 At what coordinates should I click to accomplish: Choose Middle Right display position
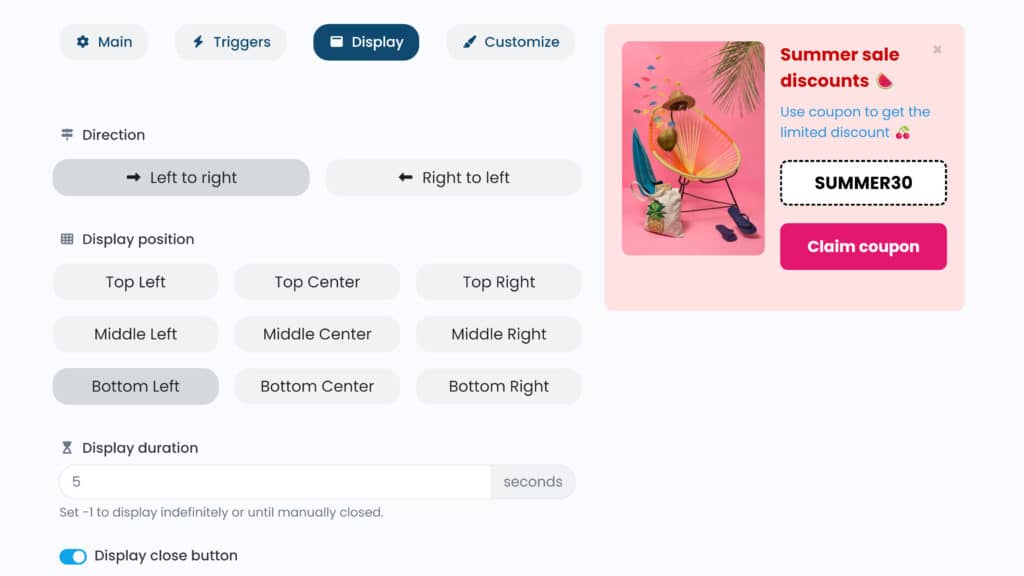point(498,334)
